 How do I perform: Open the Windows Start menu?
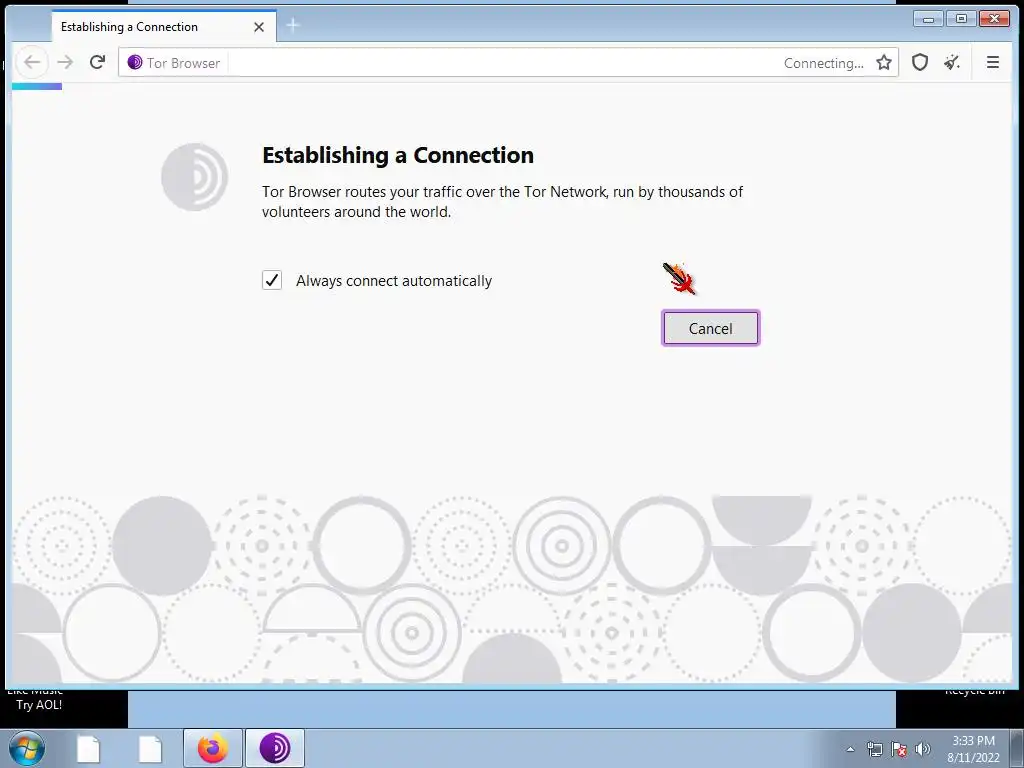coord(27,748)
